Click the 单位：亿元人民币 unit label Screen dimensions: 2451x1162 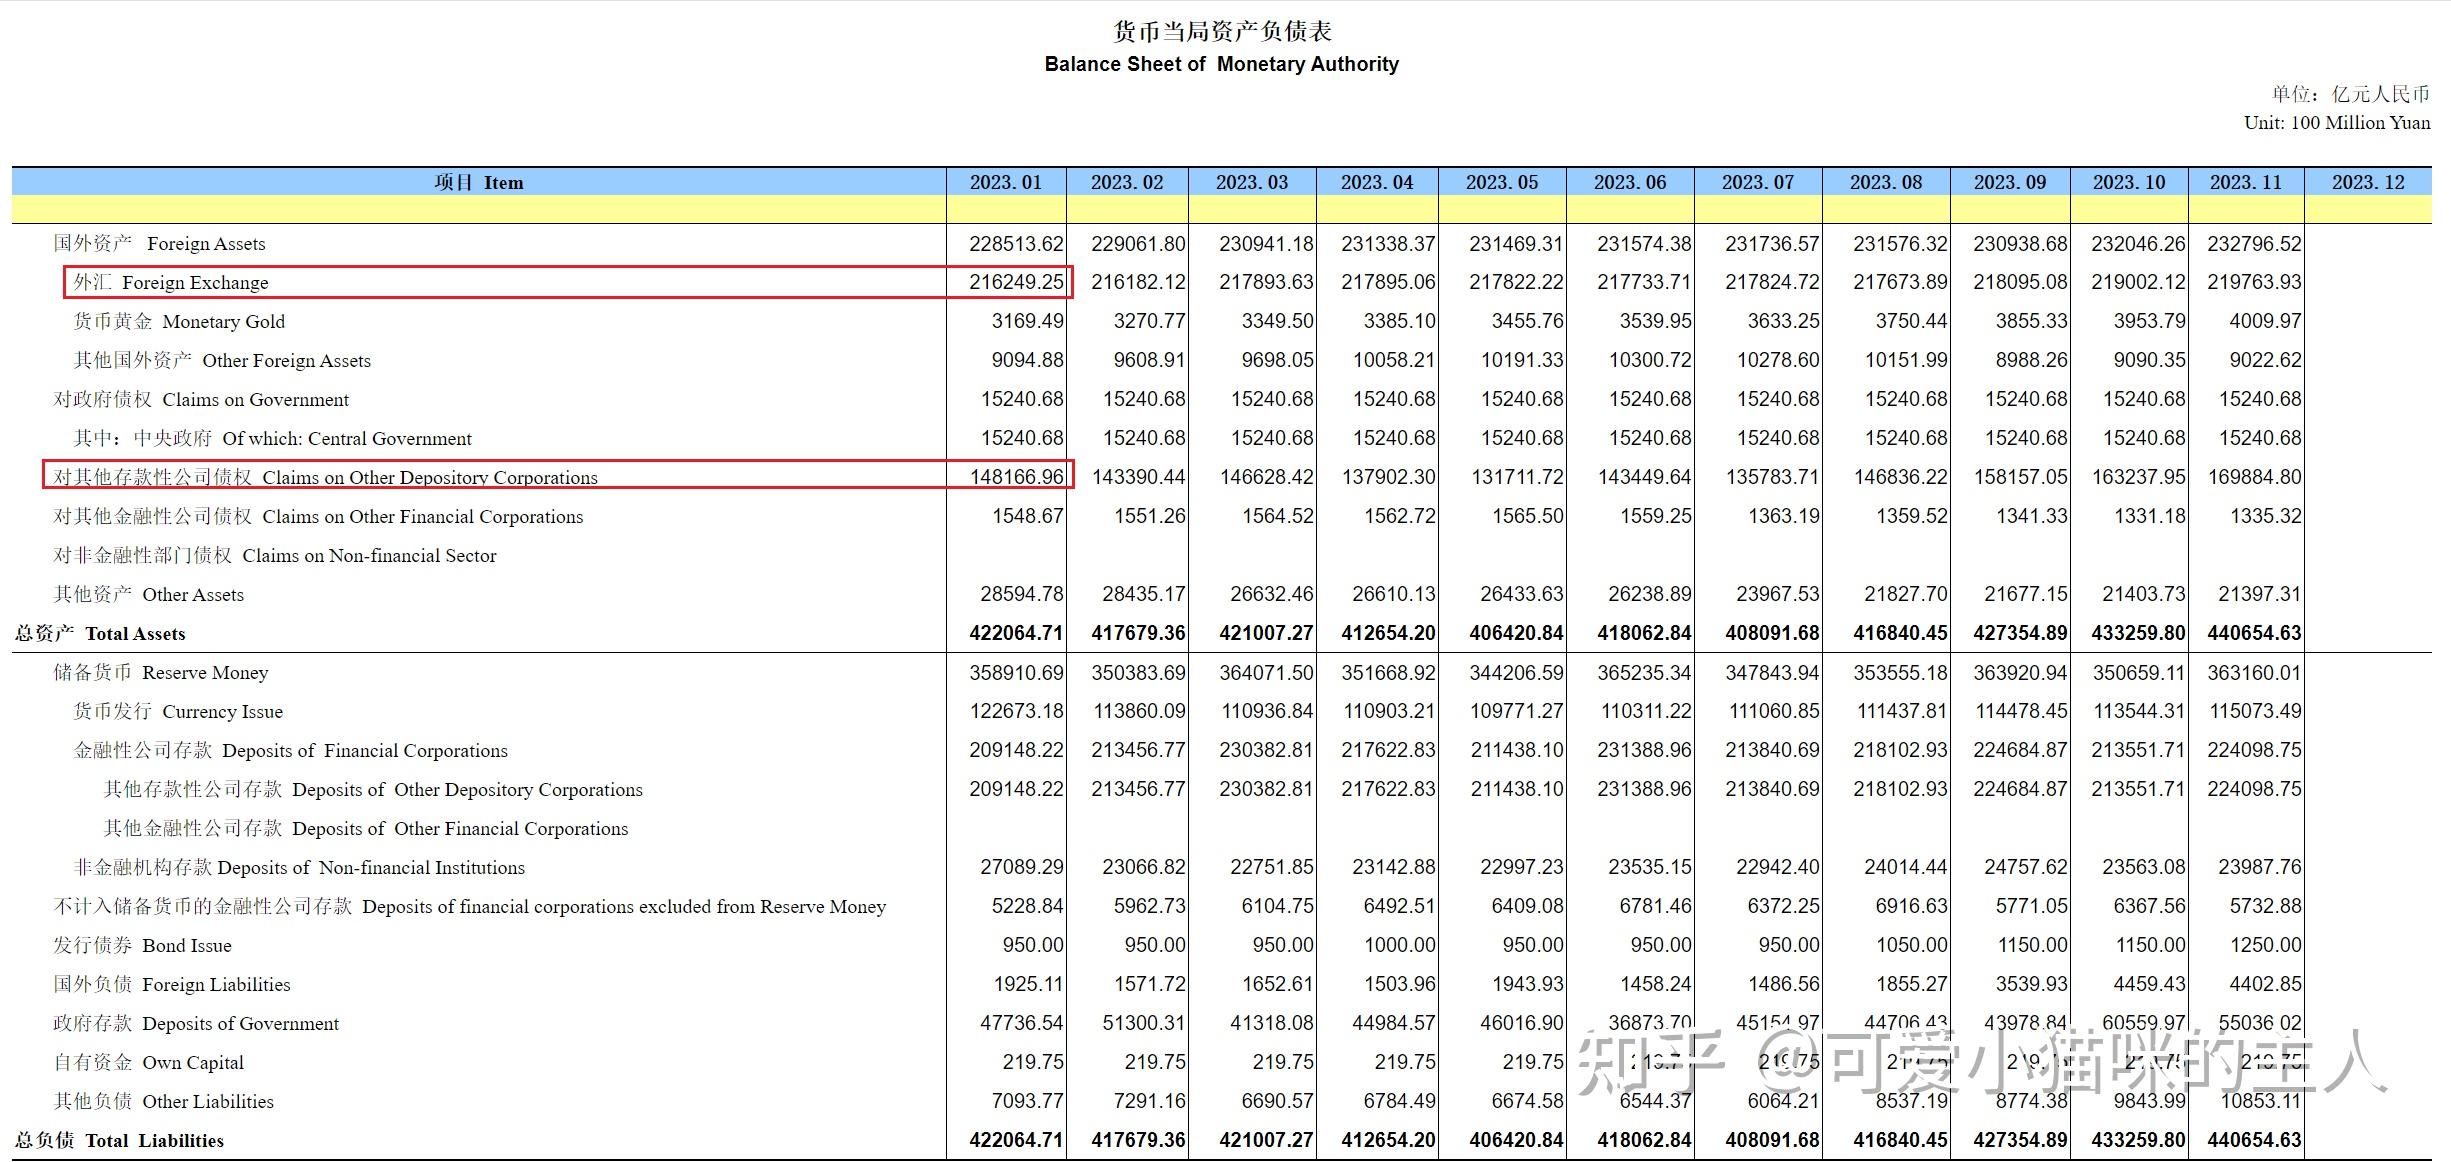pos(2350,94)
